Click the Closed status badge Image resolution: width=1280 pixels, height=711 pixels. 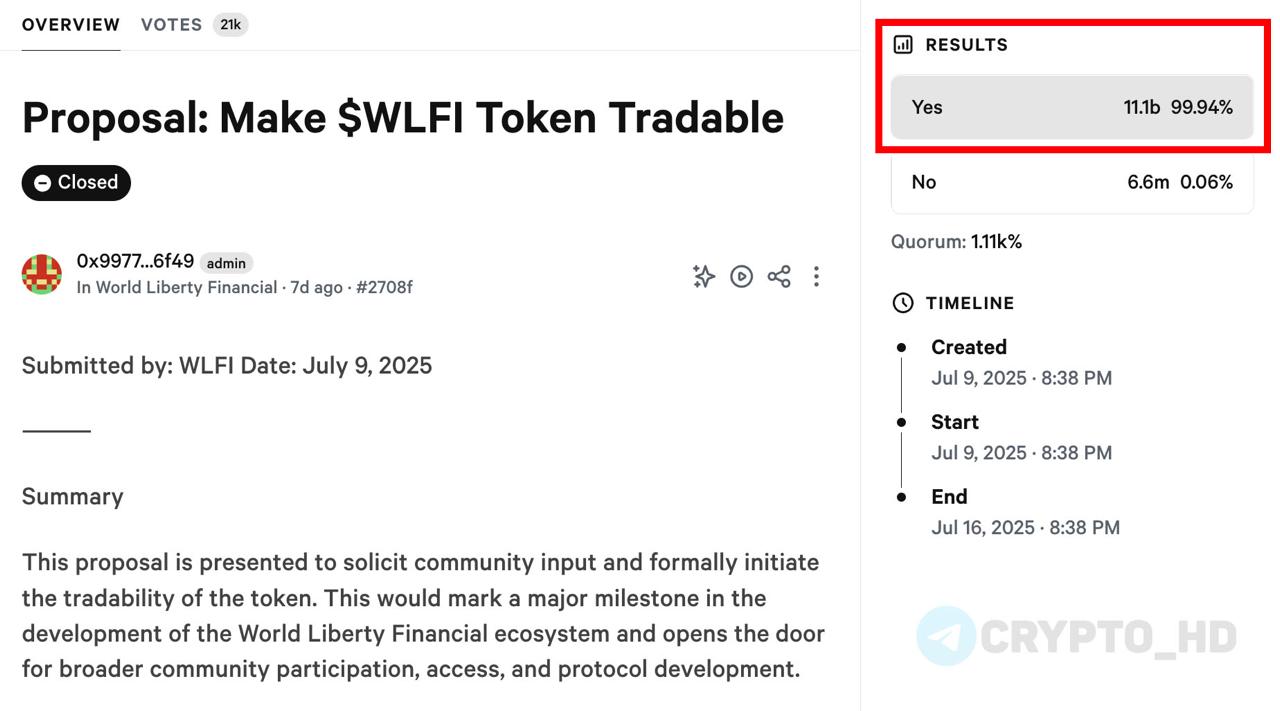[x=76, y=182]
